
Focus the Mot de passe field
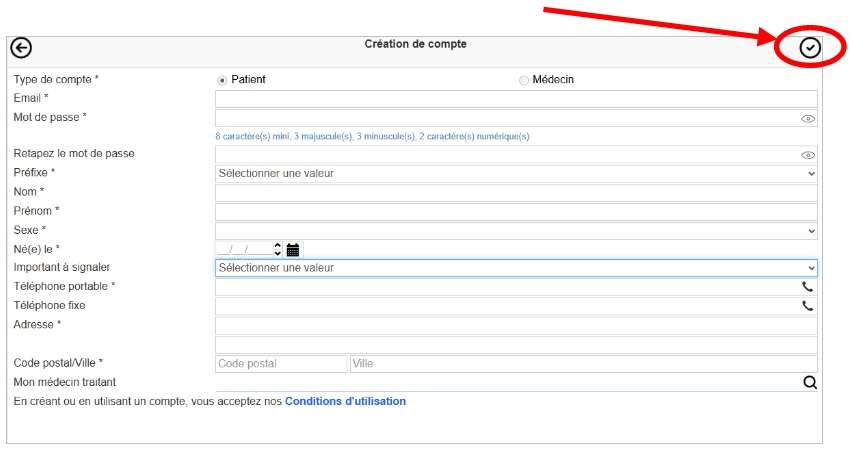tap(505, 118)
